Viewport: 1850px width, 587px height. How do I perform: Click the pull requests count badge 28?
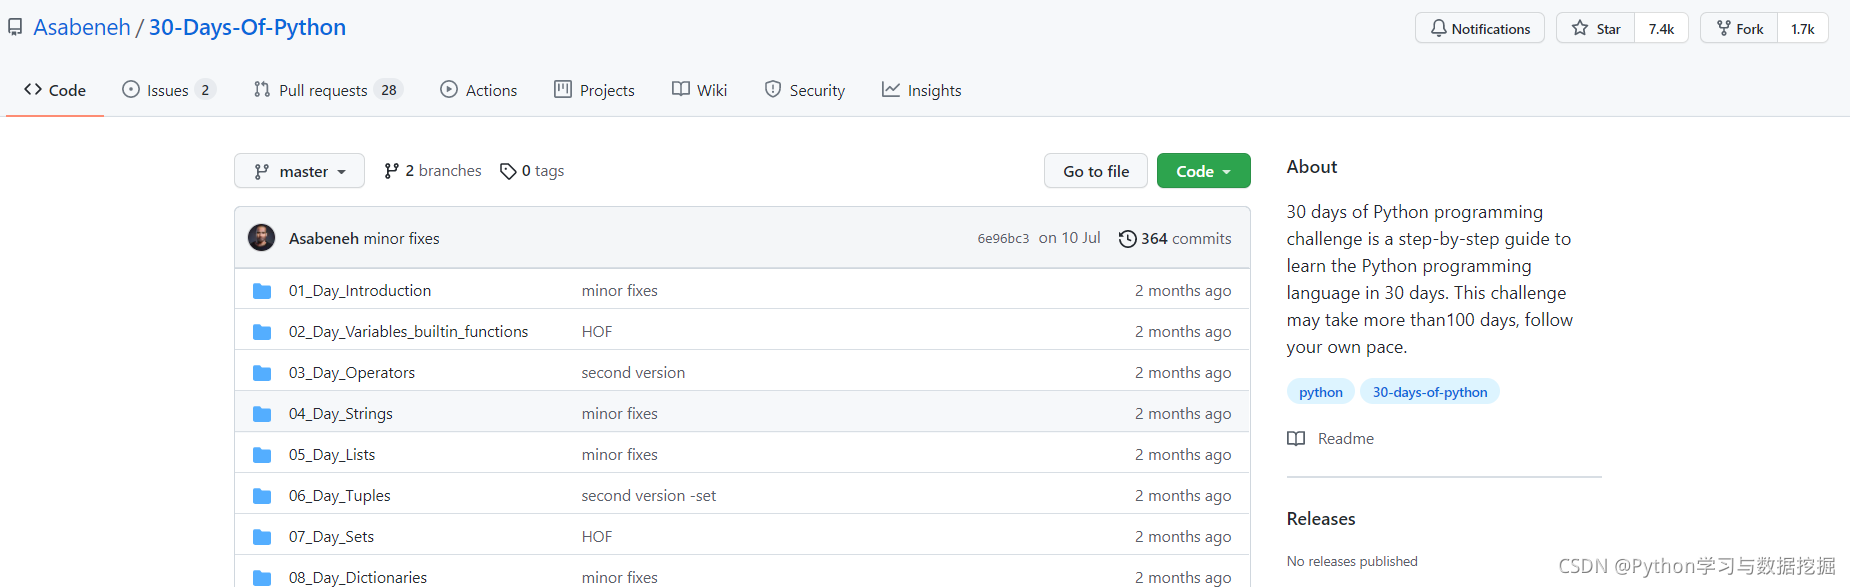[389, 90]
